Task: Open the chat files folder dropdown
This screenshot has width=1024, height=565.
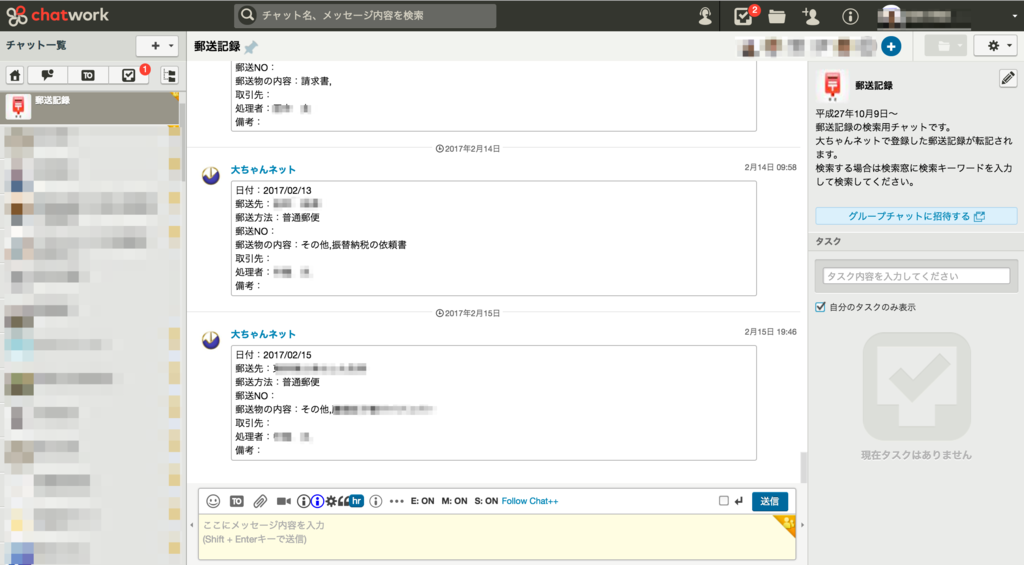Action: coord(946,46)
